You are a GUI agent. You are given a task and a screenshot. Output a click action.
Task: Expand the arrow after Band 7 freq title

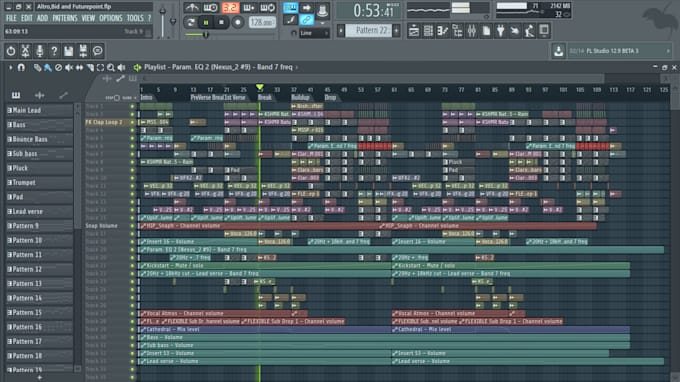tap(297, 67)
